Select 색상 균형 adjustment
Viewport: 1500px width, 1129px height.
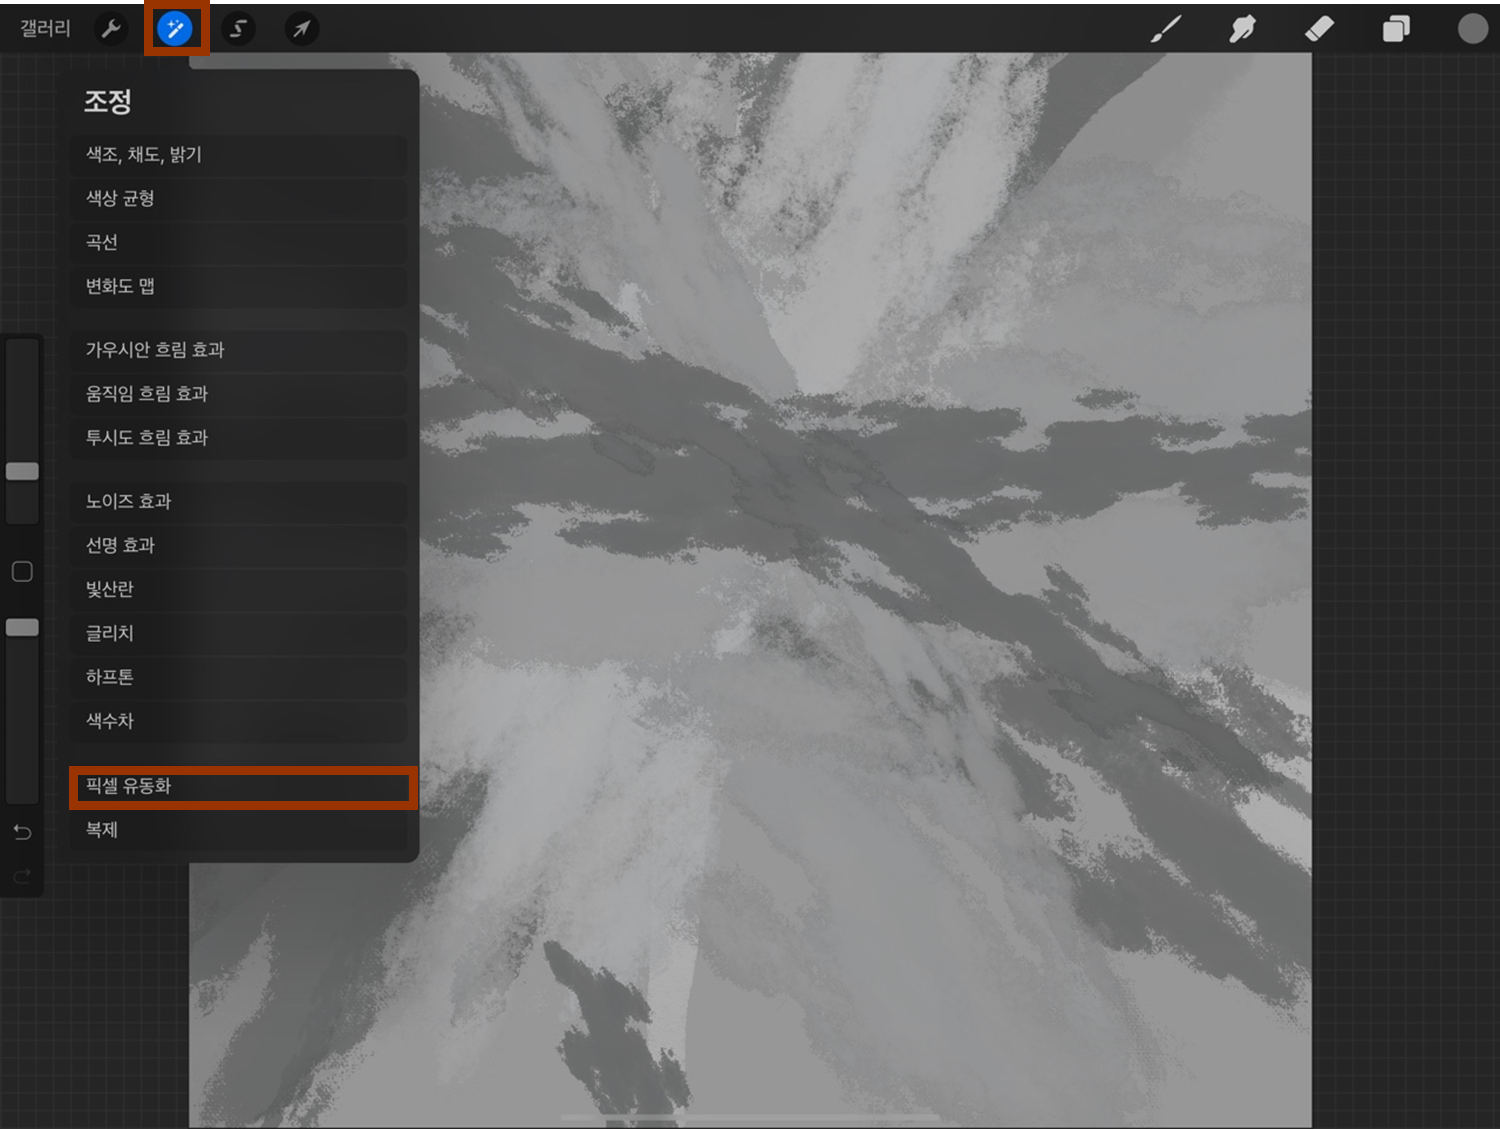[x=239, y=199]
